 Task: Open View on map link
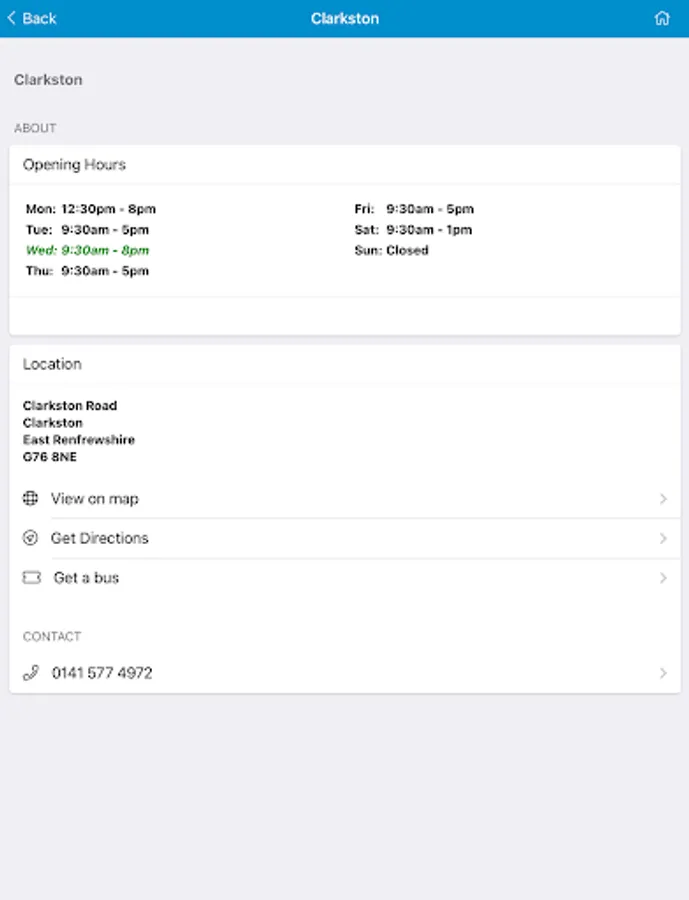95,499
